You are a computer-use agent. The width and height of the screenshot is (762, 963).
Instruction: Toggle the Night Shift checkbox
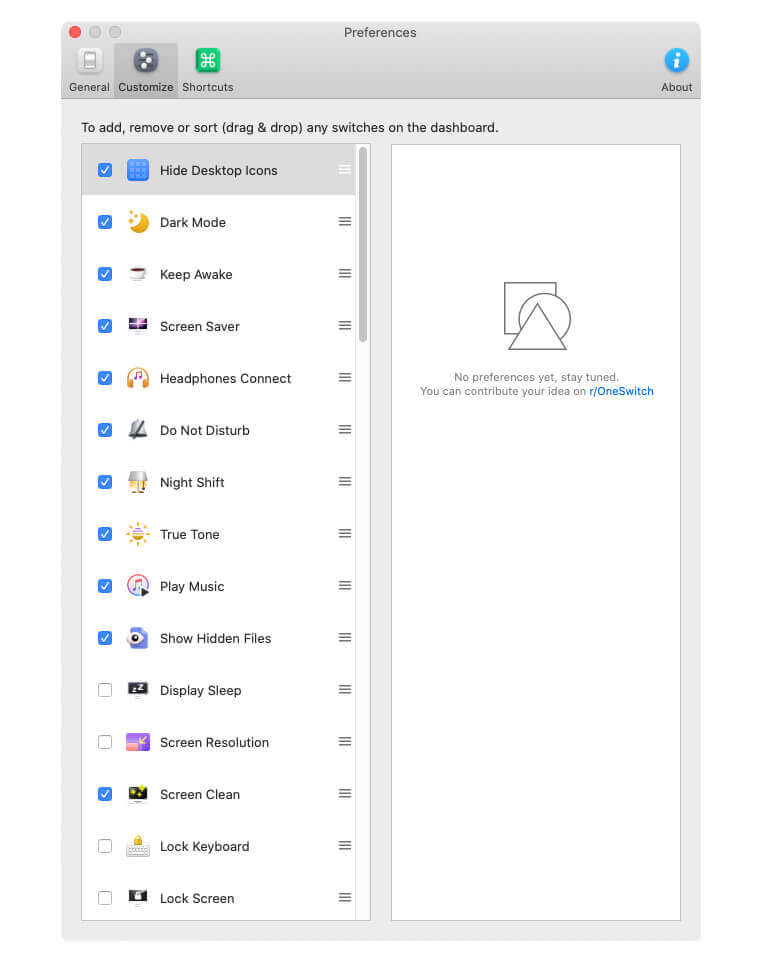click(105, 482)
